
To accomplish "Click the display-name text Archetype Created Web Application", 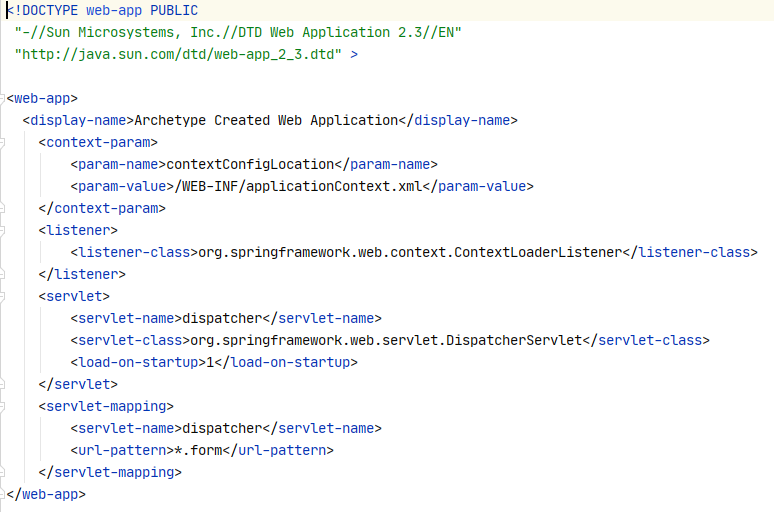I will [266, 120].
